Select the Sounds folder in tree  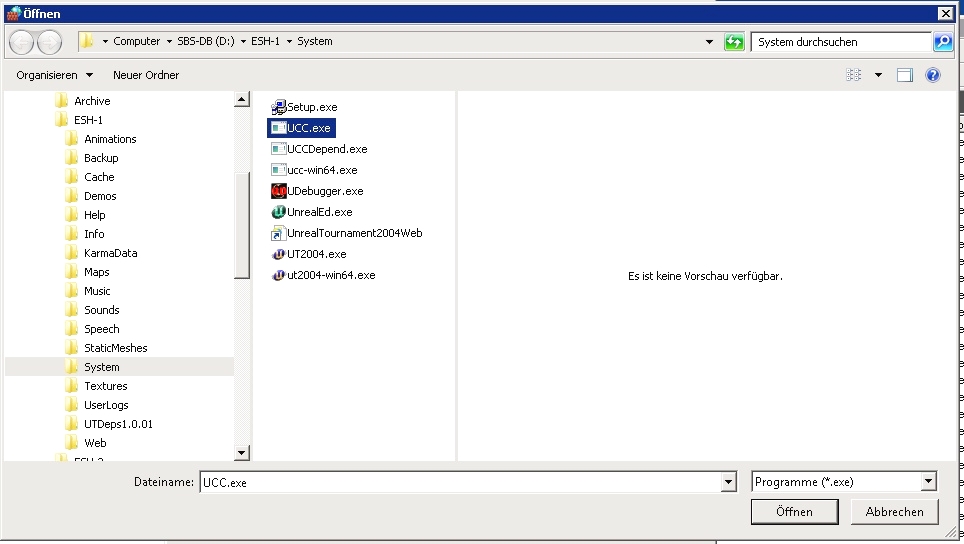pyautogui.click(x=101, y=310)
